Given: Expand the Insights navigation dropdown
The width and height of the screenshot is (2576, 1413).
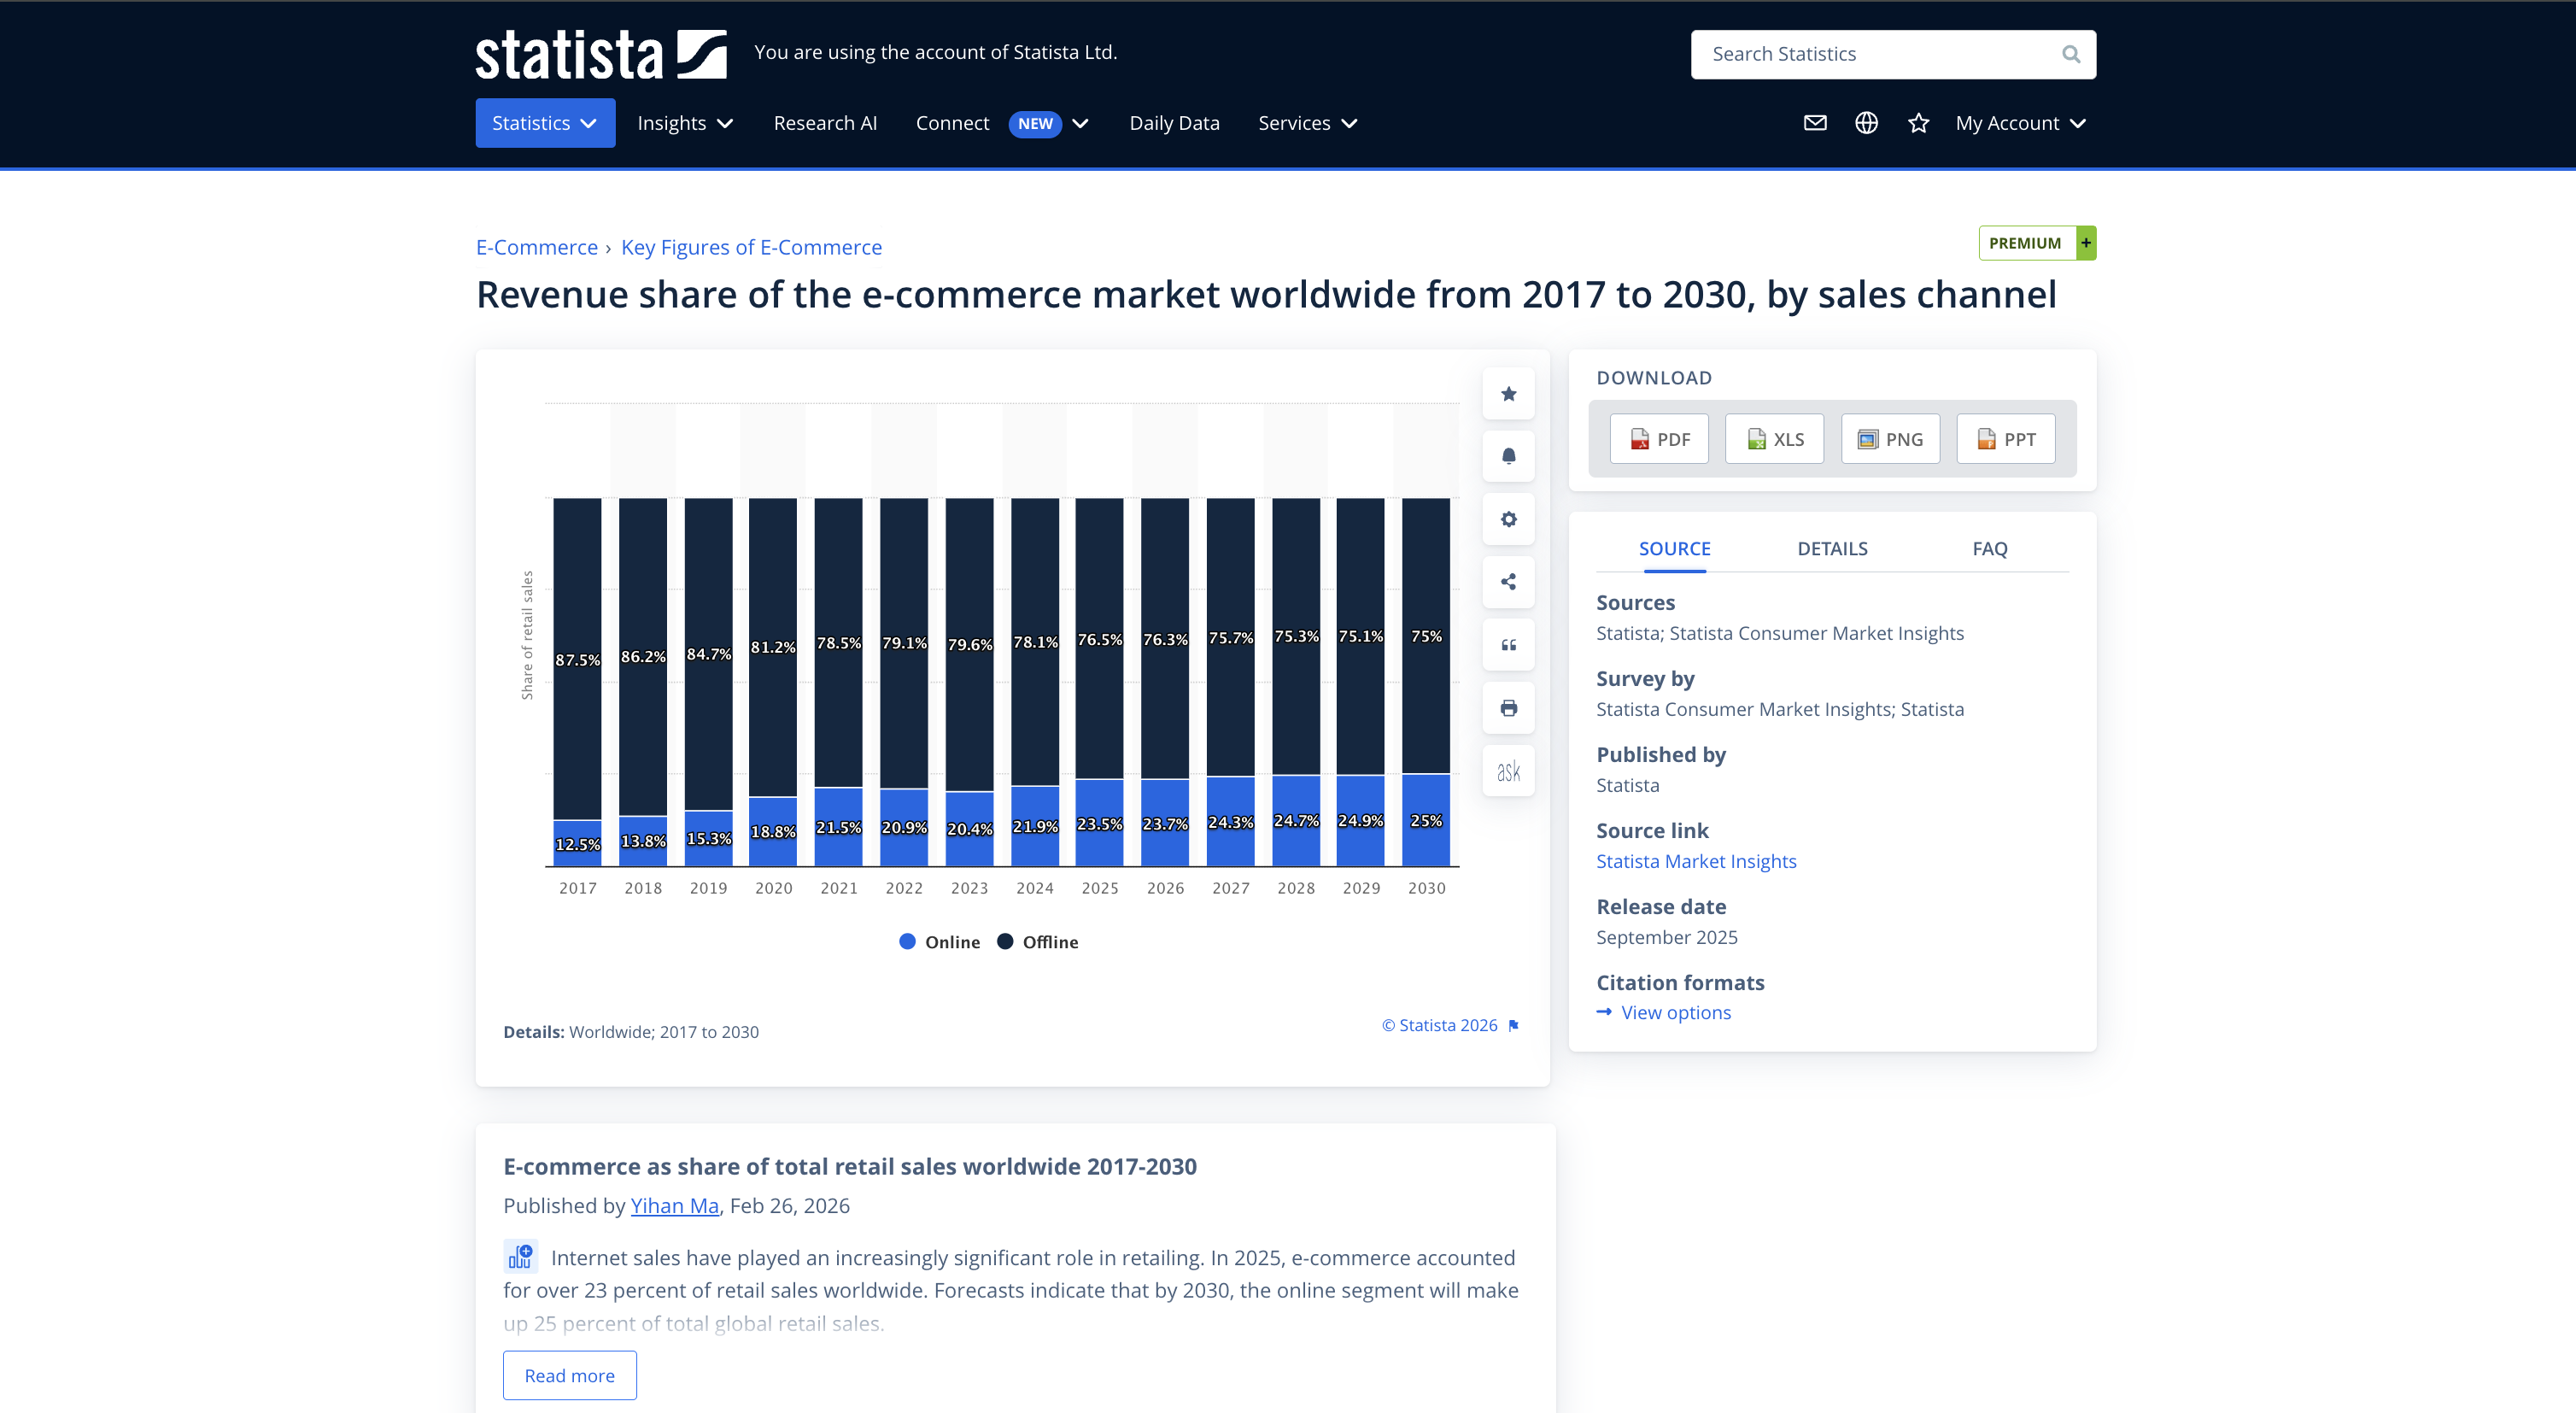Looking at the screenshot, I should point(685,123).
